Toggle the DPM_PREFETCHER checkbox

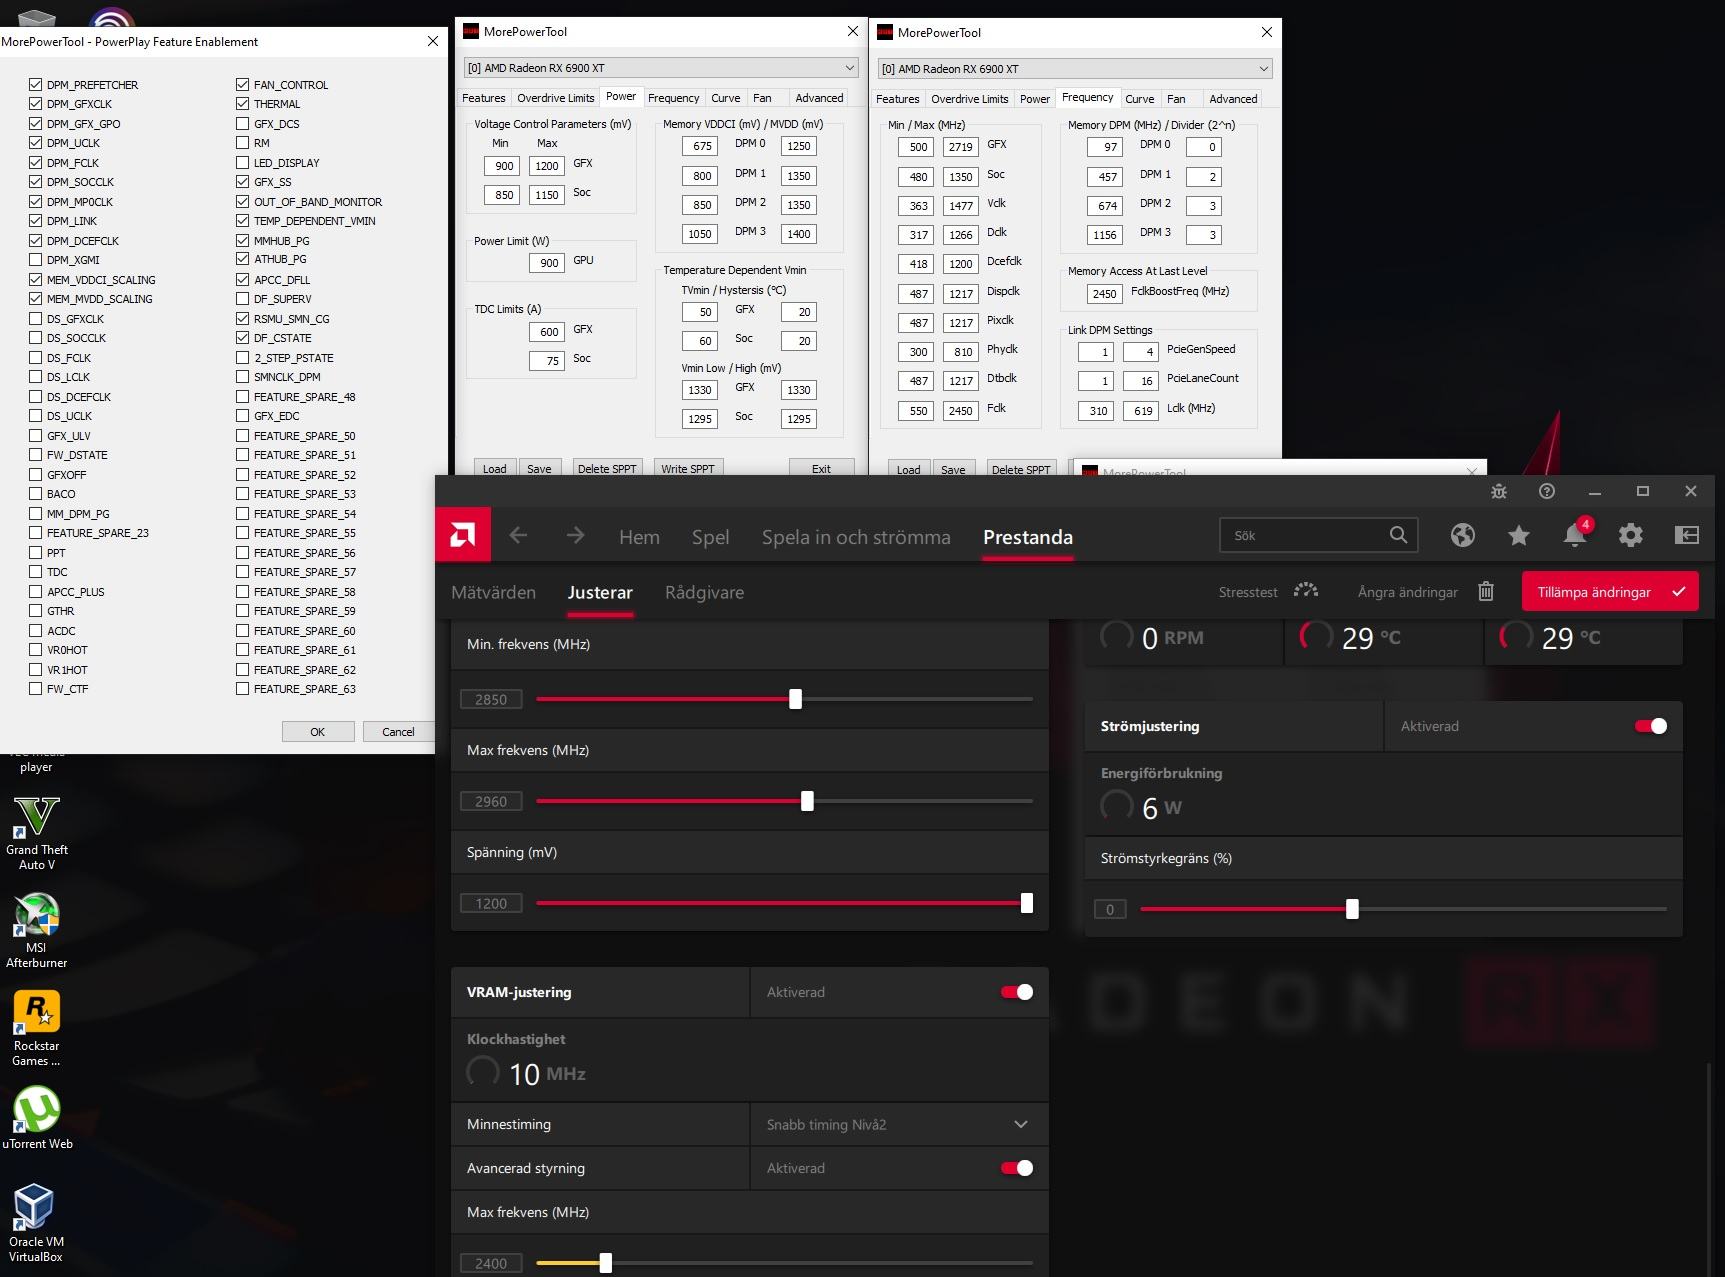(36, 85)
